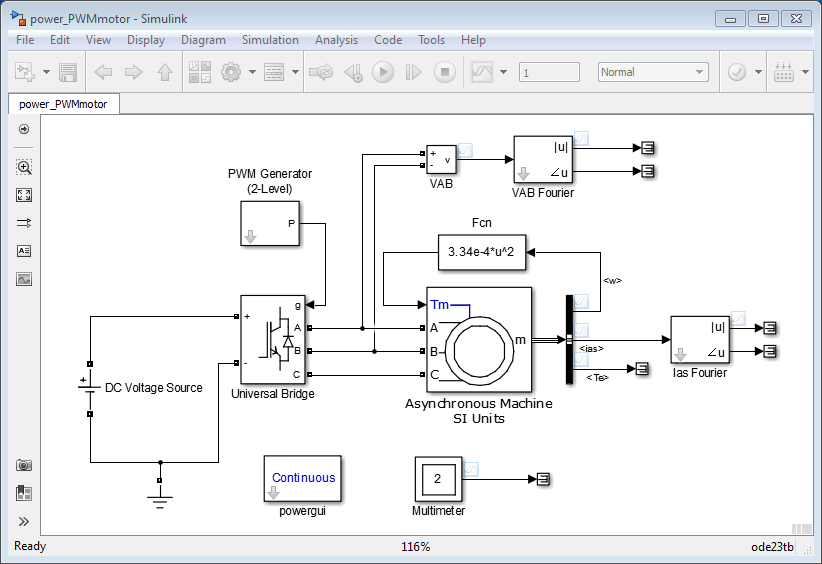This screenshot has width=822, height=564.
Task: Click the simulation stop time field
Action: coord(549,72)
